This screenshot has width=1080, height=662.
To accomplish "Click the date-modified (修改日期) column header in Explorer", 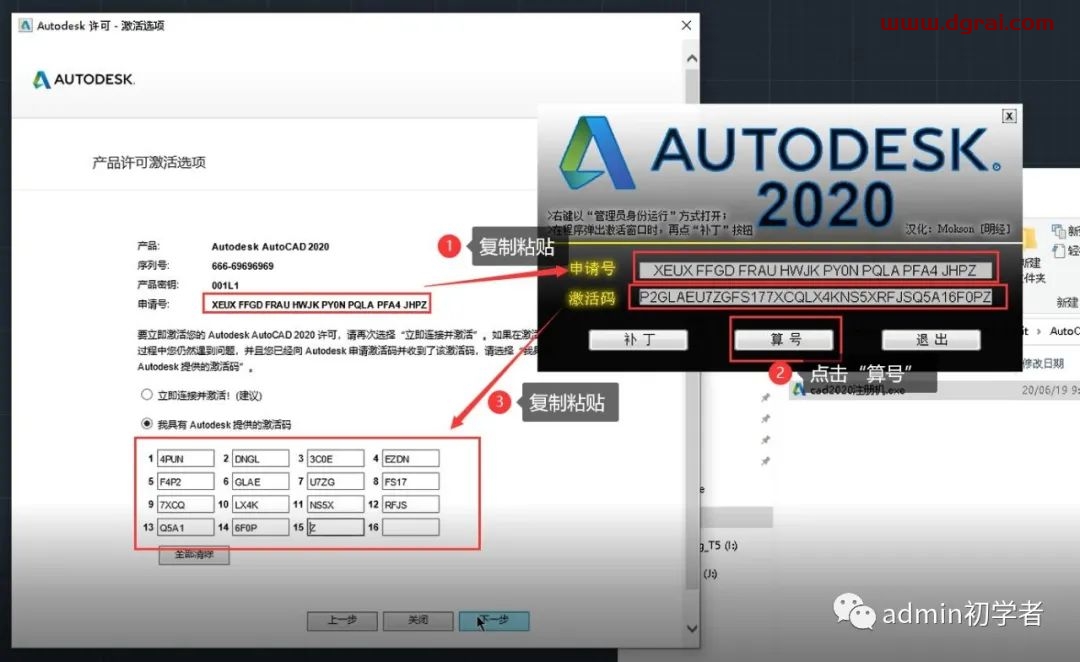I will tap(1043, 363).
